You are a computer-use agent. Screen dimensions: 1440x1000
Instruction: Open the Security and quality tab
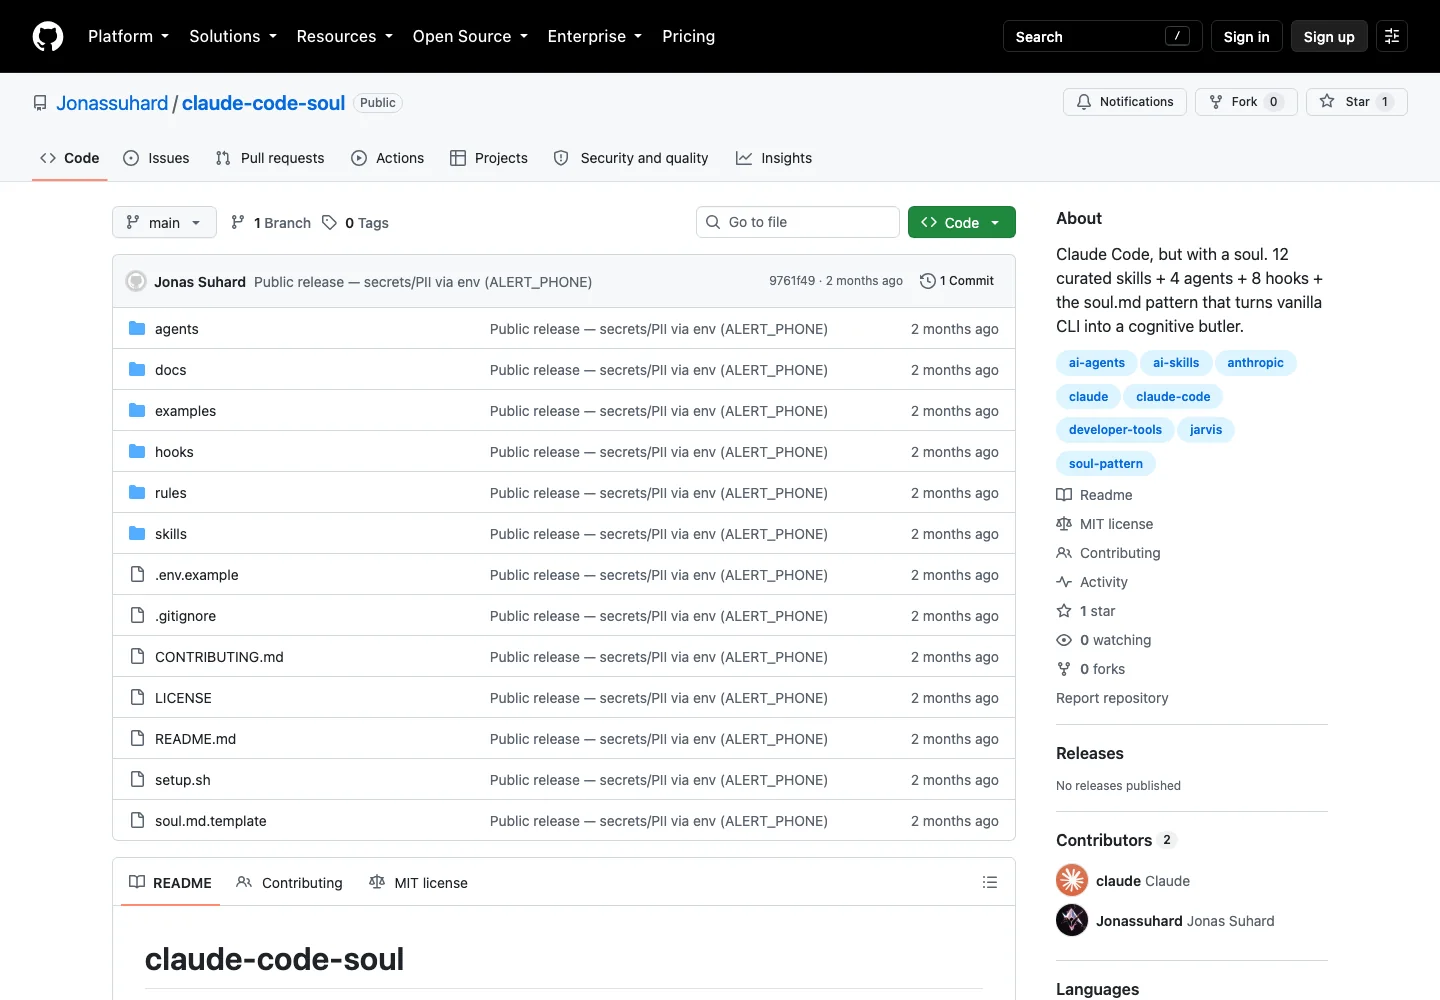(x=631, y=158)
